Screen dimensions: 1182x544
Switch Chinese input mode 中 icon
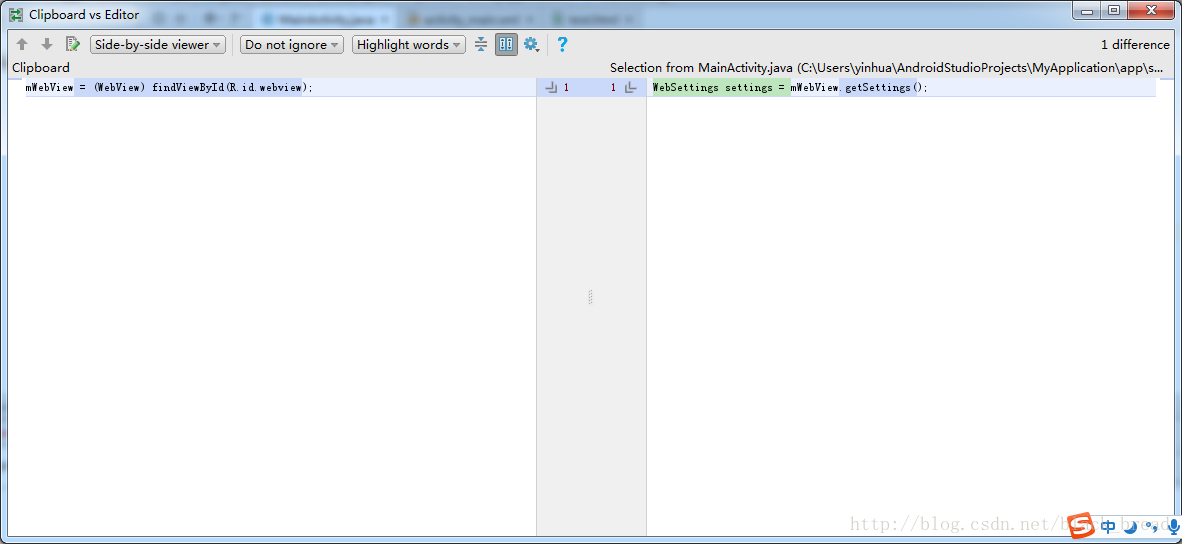(1108, 526)
